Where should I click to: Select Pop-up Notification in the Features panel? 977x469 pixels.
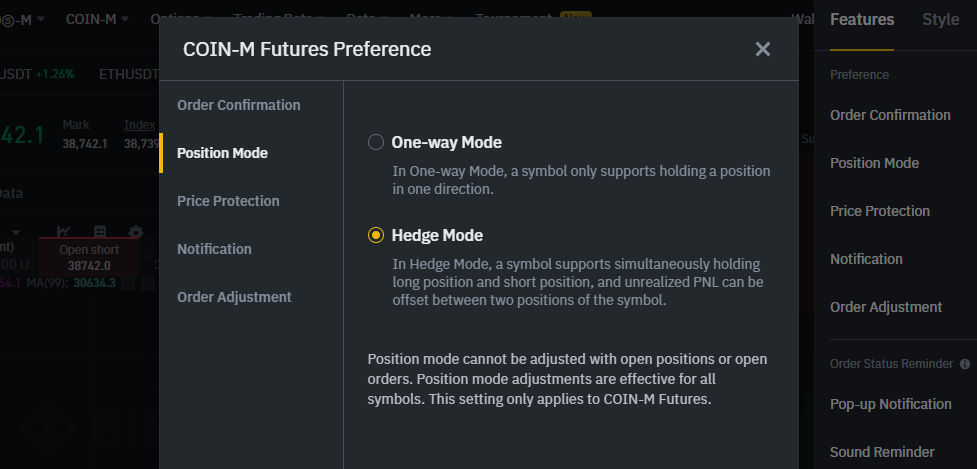[890, 404]
